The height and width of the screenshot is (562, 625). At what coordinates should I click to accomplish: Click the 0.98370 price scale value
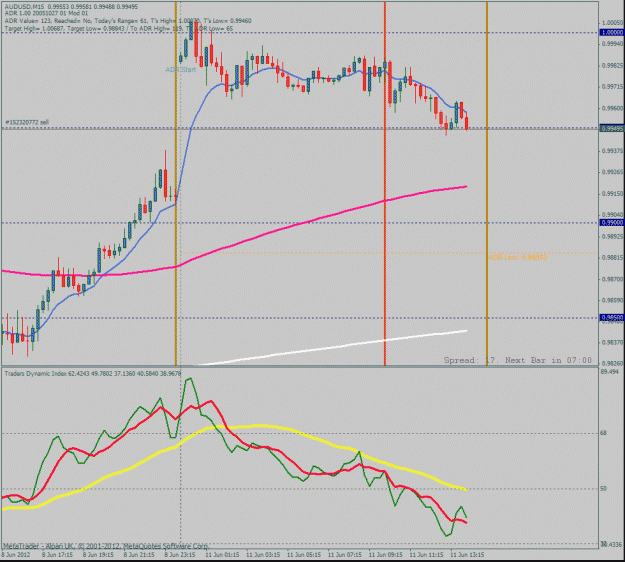(x=613, y=342)
